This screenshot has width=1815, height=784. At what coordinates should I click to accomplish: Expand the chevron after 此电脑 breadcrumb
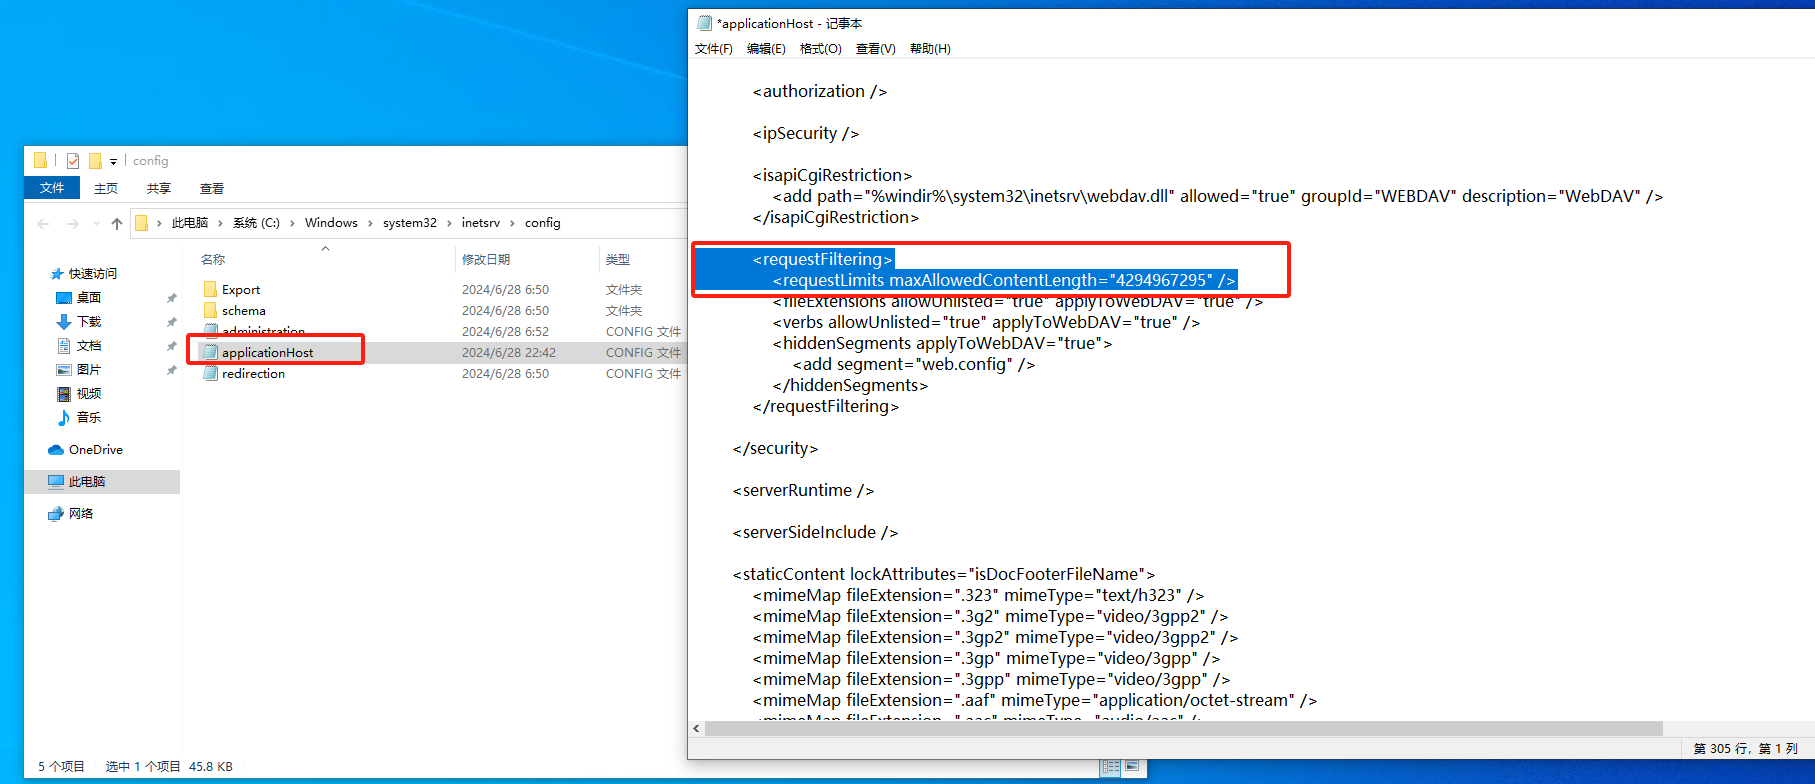(x=220, y=223)
